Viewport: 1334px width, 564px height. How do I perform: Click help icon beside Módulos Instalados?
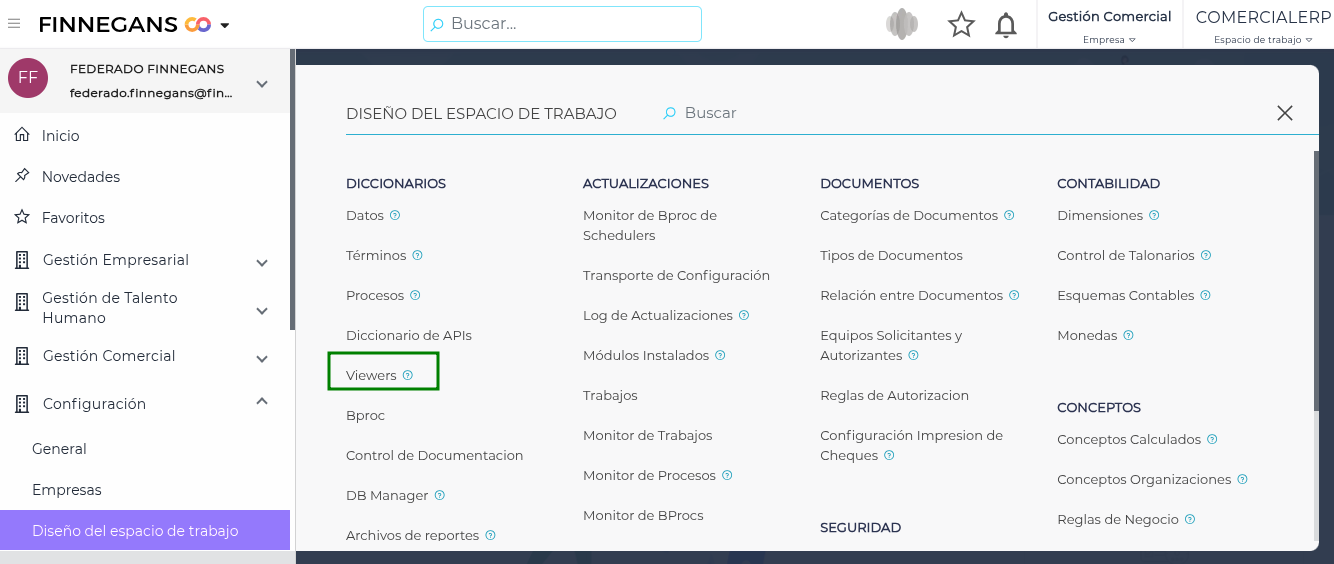tap(721, 355)
